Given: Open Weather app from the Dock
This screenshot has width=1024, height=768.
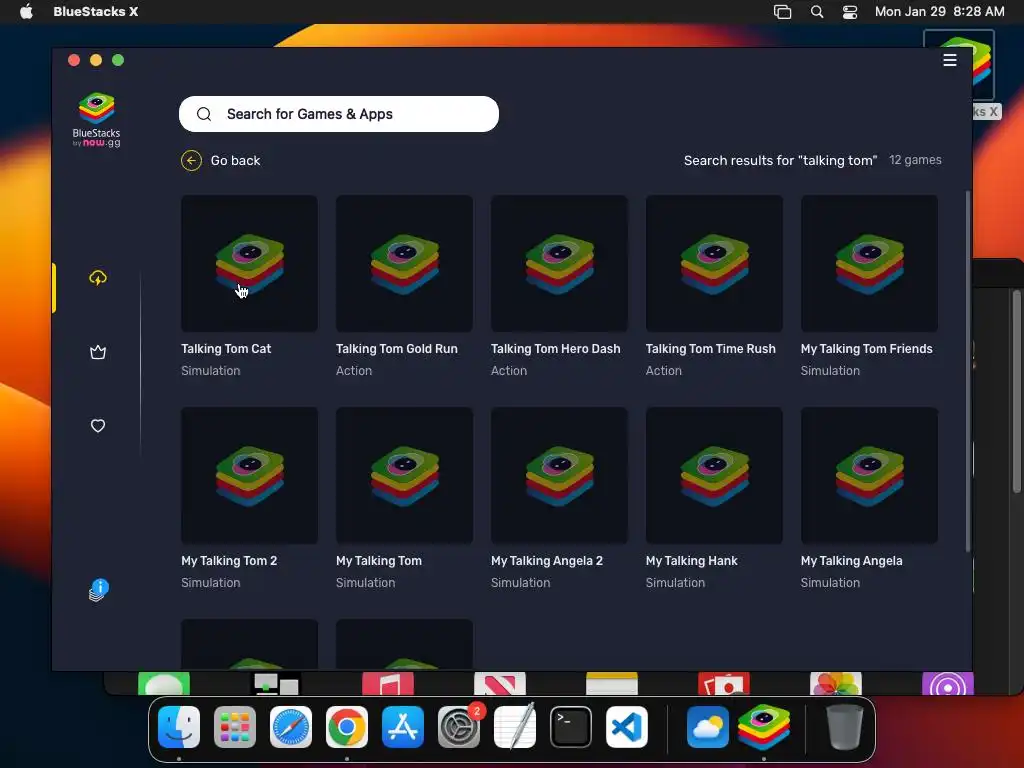Looking at the screenshot, I should (x=708, y=727).
